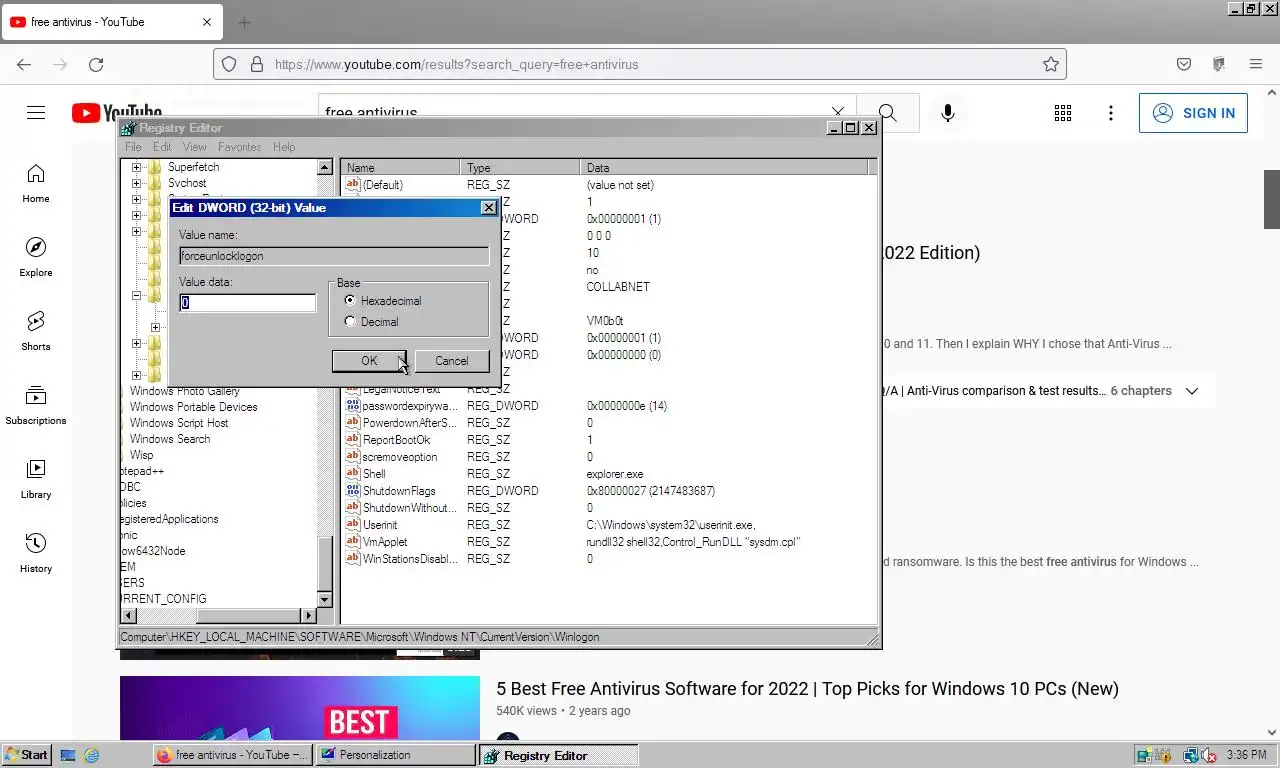The image size is (1280, 768).
Task: Open Subscriptions in YouTube sidebar
Action: 36,406
